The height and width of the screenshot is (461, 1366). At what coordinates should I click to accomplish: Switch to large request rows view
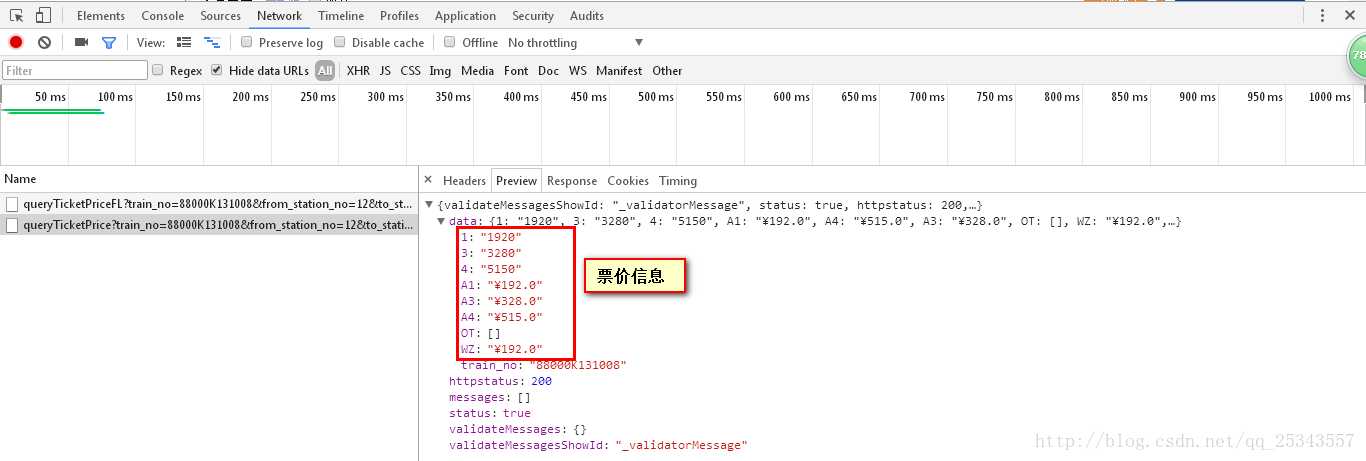tap(183, 42)
